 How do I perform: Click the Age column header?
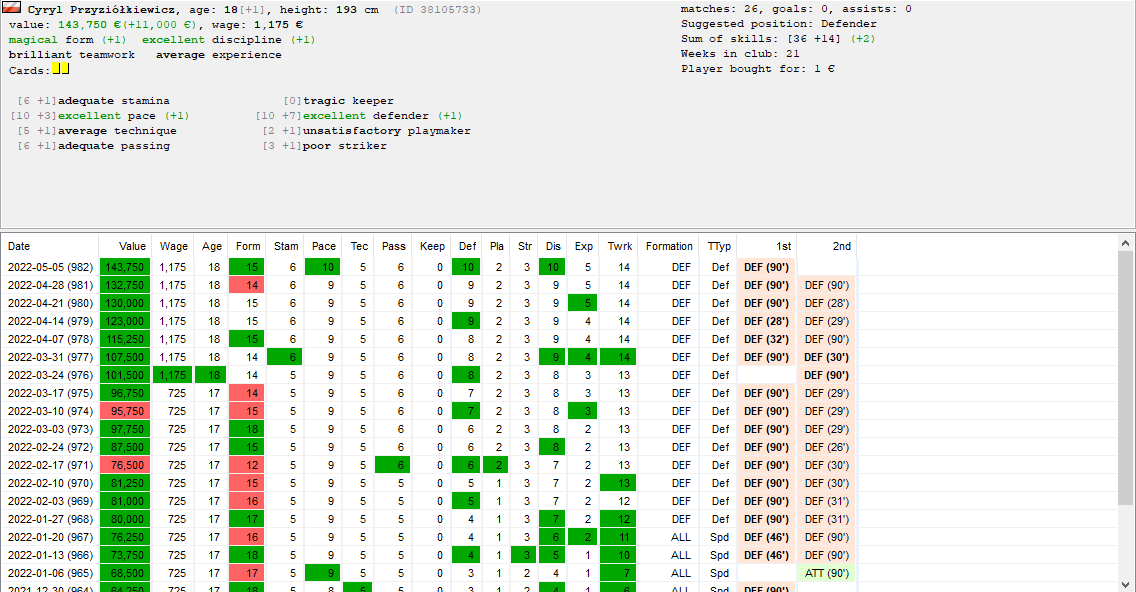210,246
